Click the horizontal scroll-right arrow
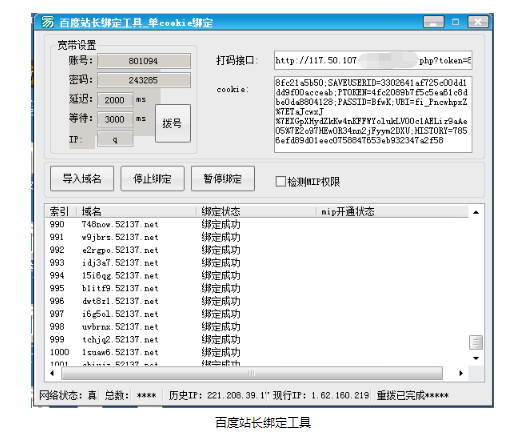 point(461,373)
